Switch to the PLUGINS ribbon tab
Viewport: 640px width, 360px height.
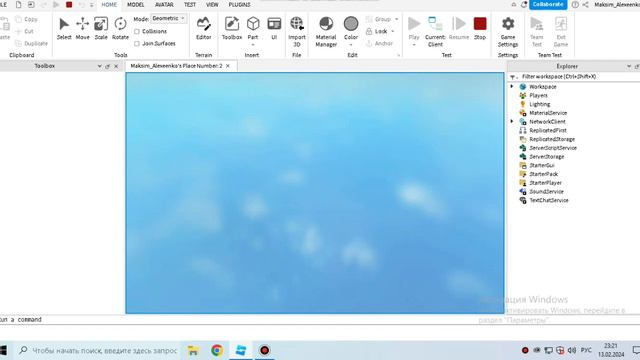coord(240,4)
